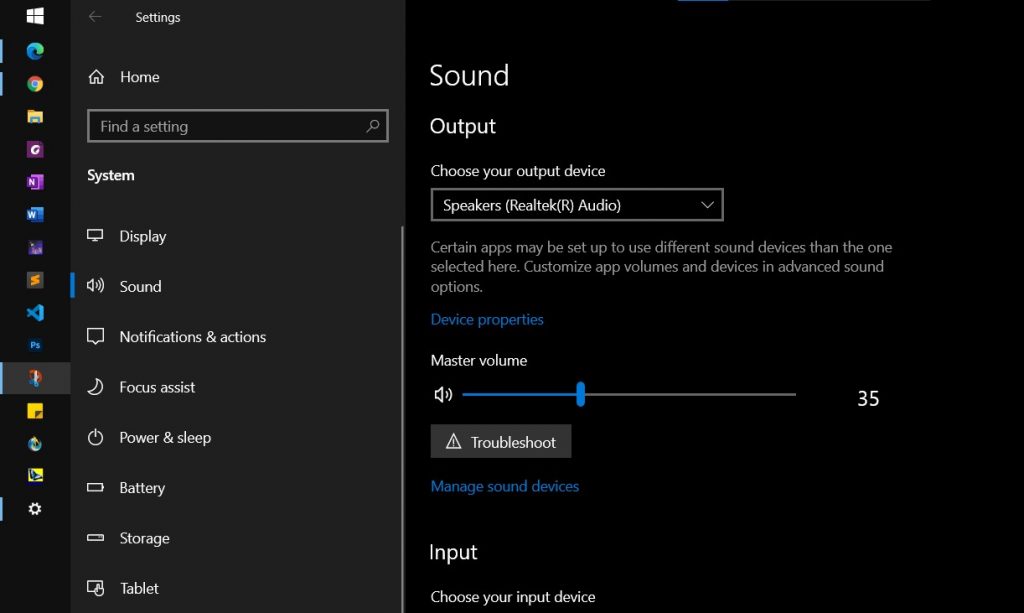Go back using the Settings back arrow
Screen dimensions: 1024x613
coord(95,17)
